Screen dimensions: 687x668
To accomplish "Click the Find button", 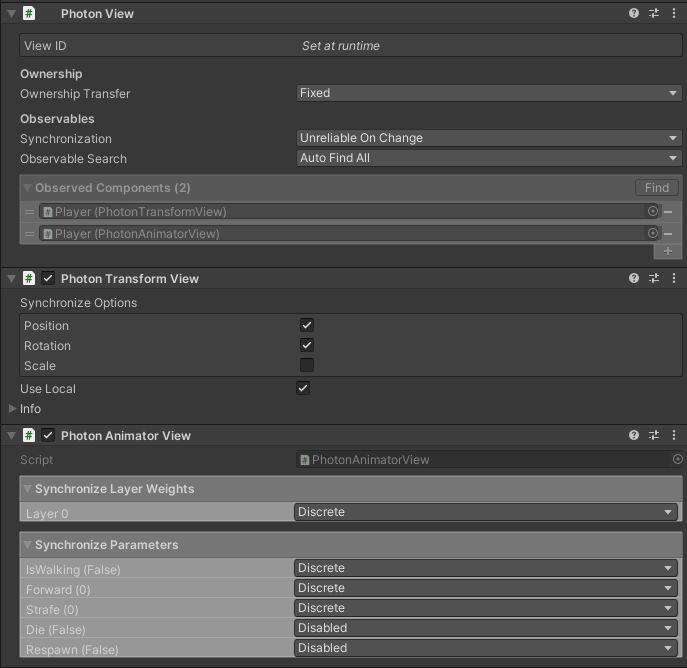I will [x=657, y=187].
